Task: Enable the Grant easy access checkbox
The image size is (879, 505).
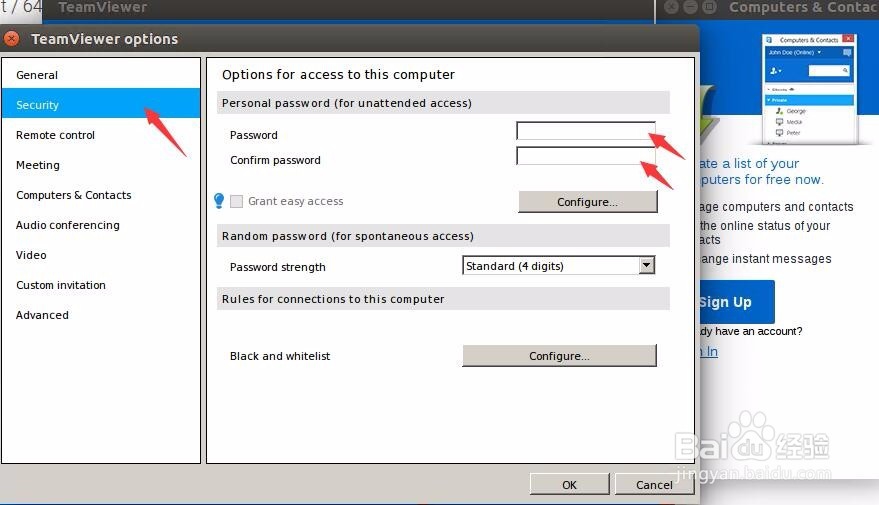Action: [237, 201]
